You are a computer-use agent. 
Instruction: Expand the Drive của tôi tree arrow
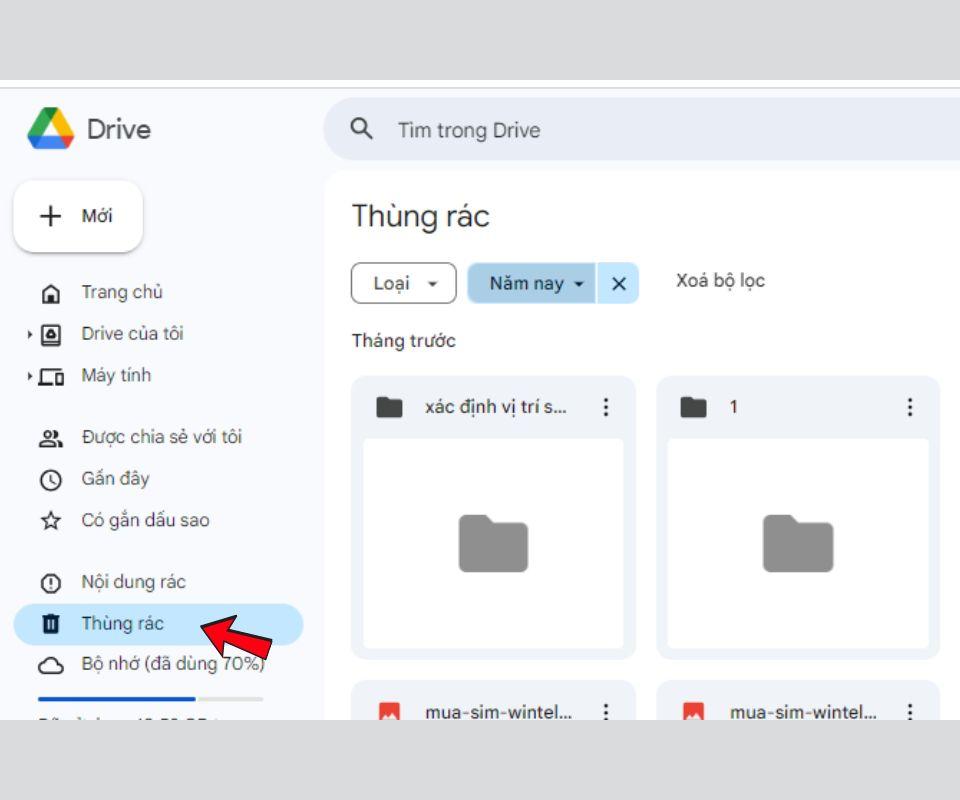(x=30, y=335)
